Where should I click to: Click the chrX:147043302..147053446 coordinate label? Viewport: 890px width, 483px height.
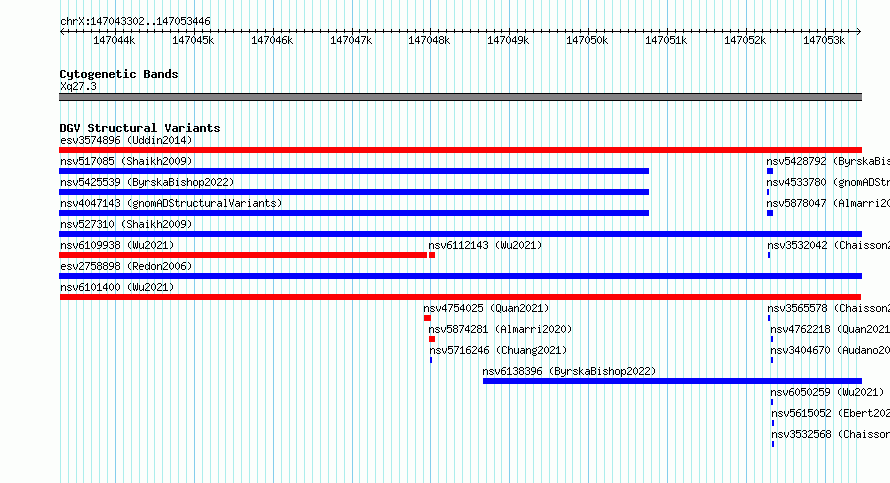(x=135, y=21)
